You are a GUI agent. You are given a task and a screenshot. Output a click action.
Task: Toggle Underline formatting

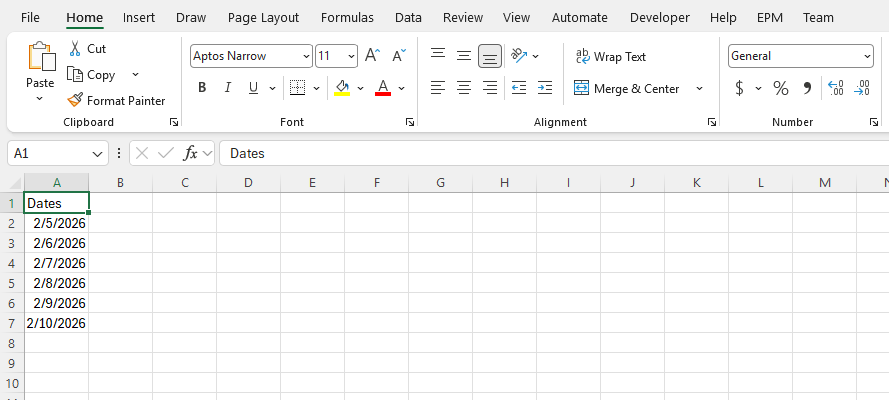pyautogui.click(x=253, y=88)
